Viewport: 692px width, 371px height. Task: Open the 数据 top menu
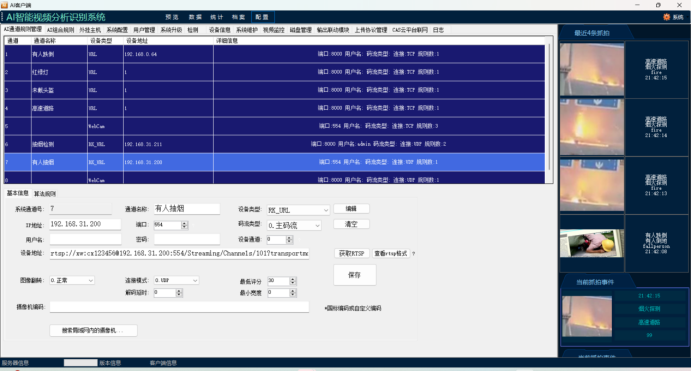click(195, 17)
